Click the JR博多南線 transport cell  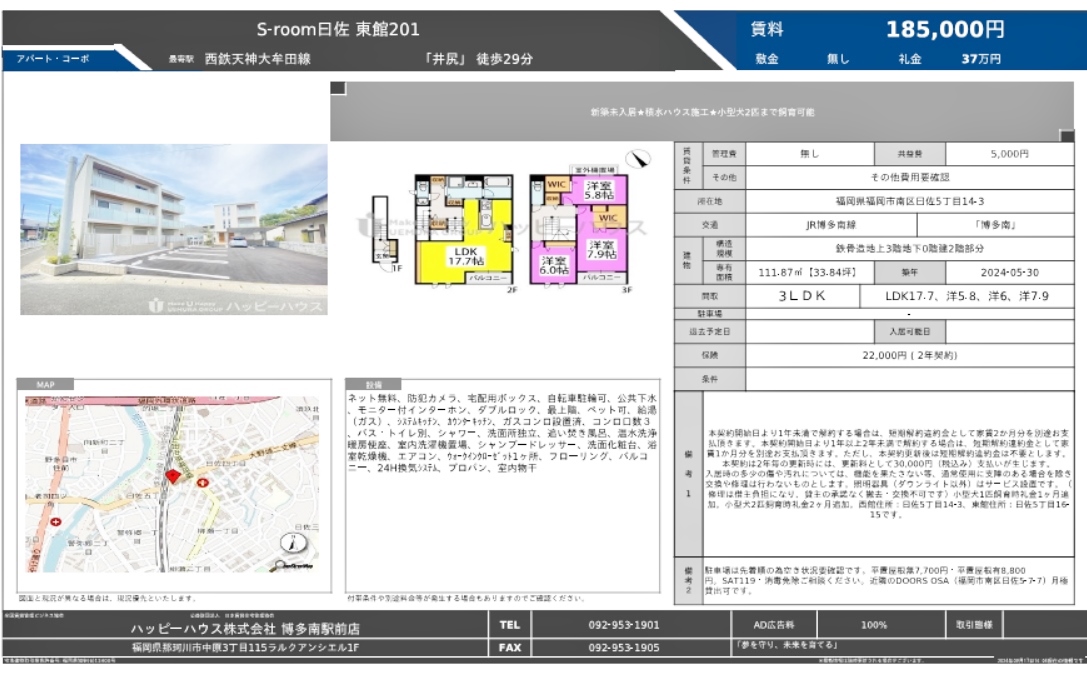831,225
